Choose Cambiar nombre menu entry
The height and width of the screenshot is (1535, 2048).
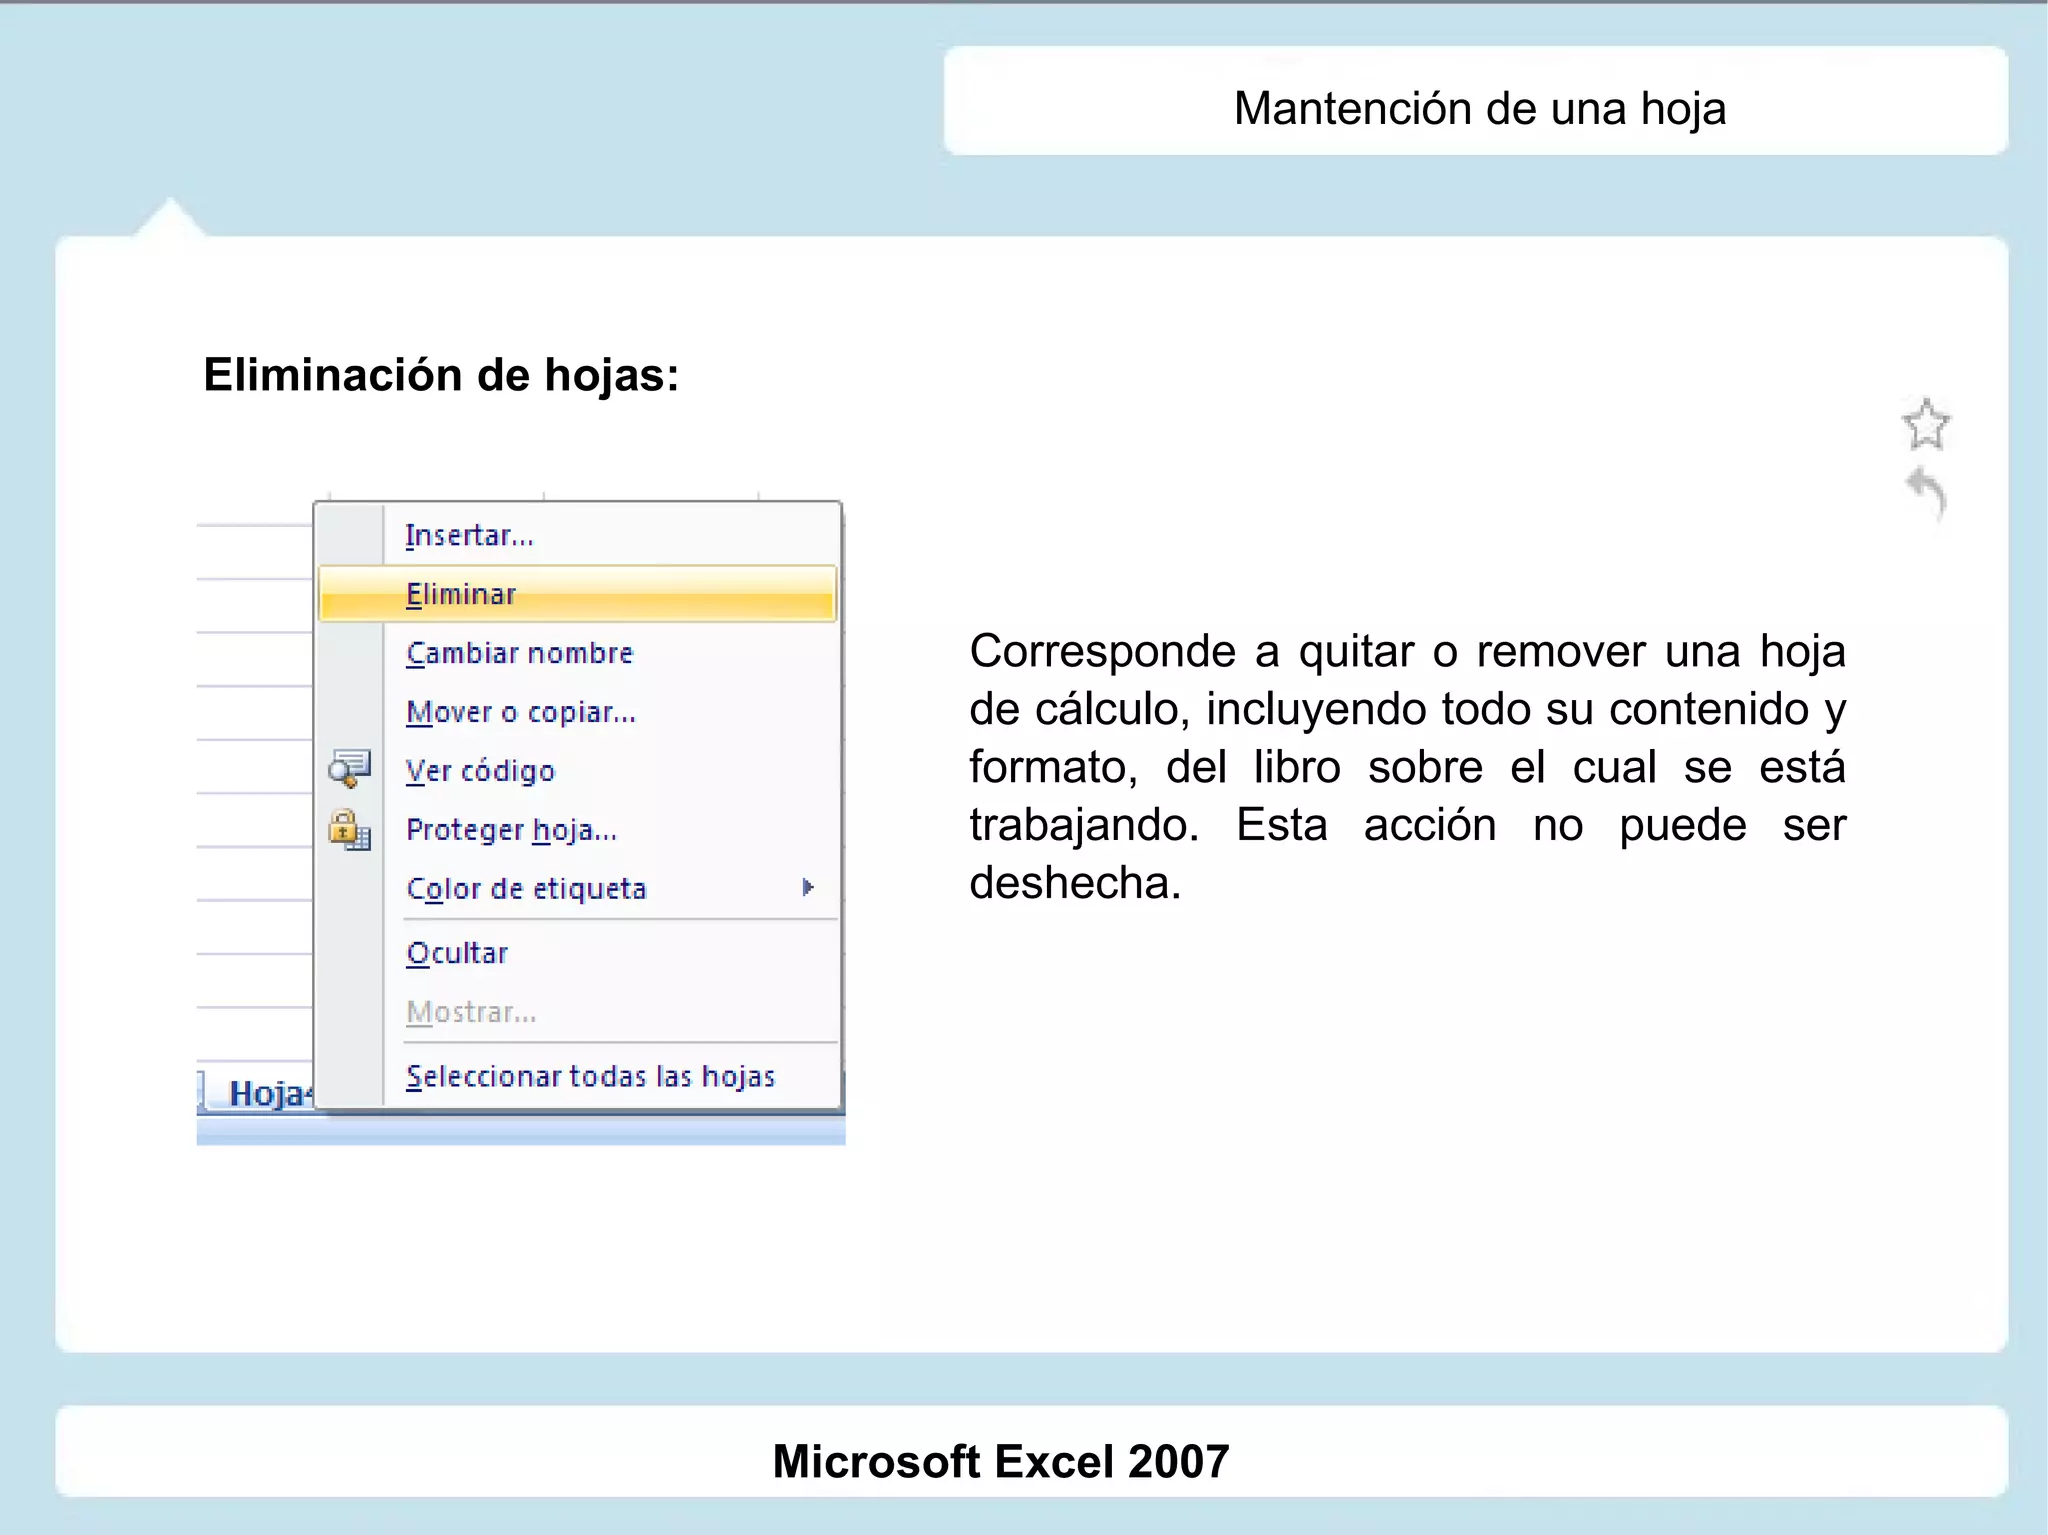(577, 653)
